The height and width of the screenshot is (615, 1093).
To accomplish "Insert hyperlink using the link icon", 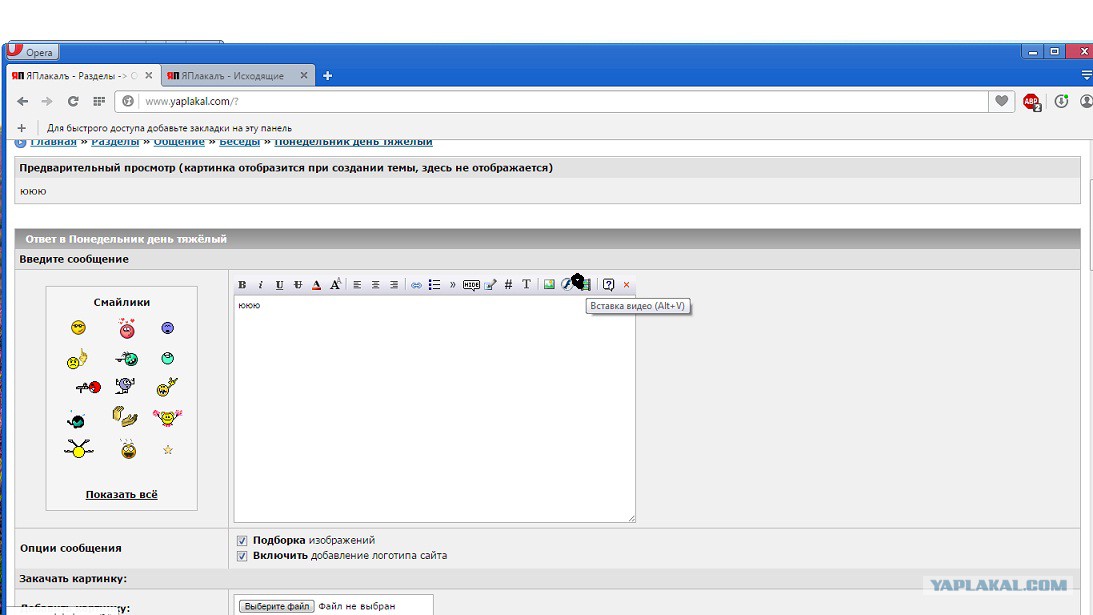I will pos(416,284).
